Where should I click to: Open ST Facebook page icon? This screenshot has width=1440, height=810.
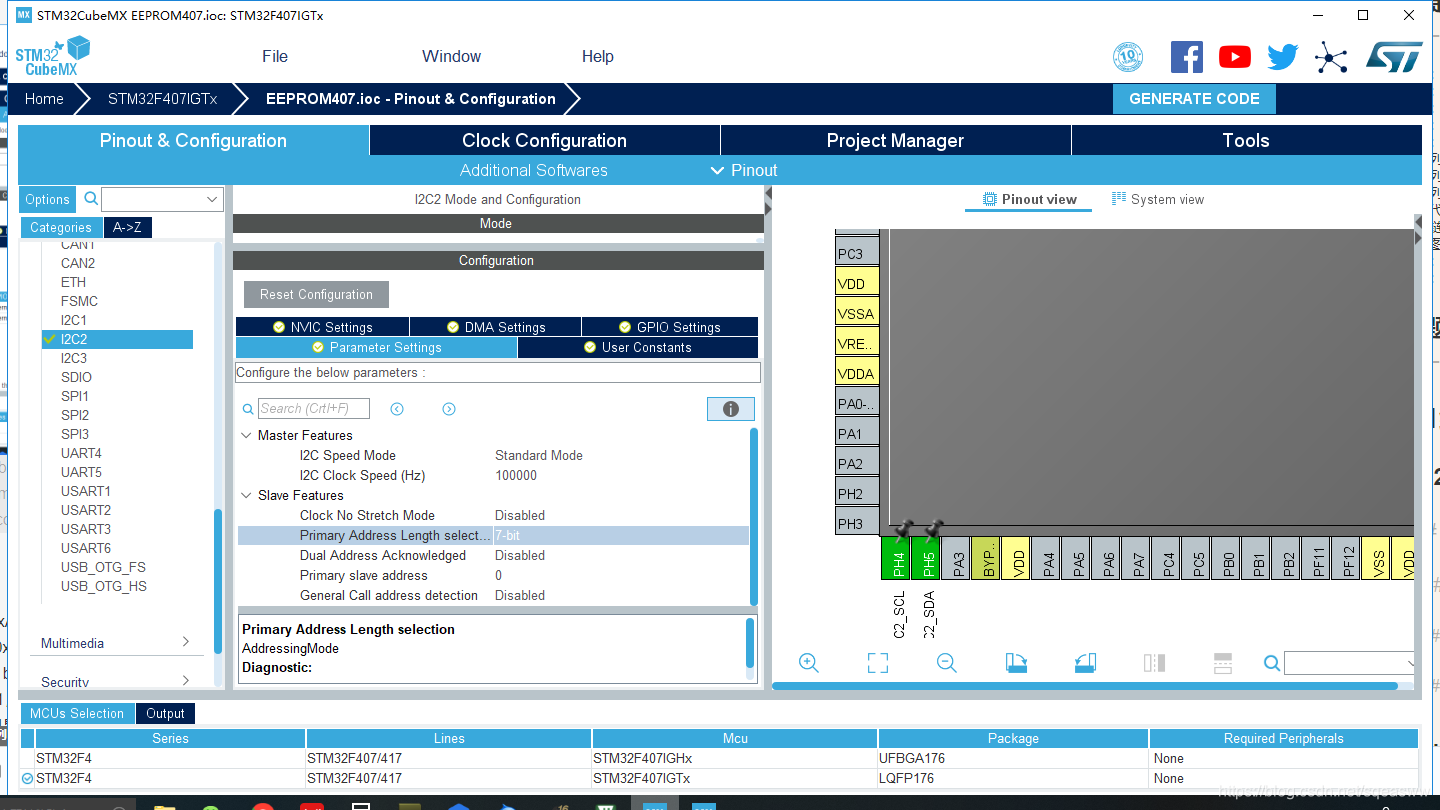tap(1187, 57)
